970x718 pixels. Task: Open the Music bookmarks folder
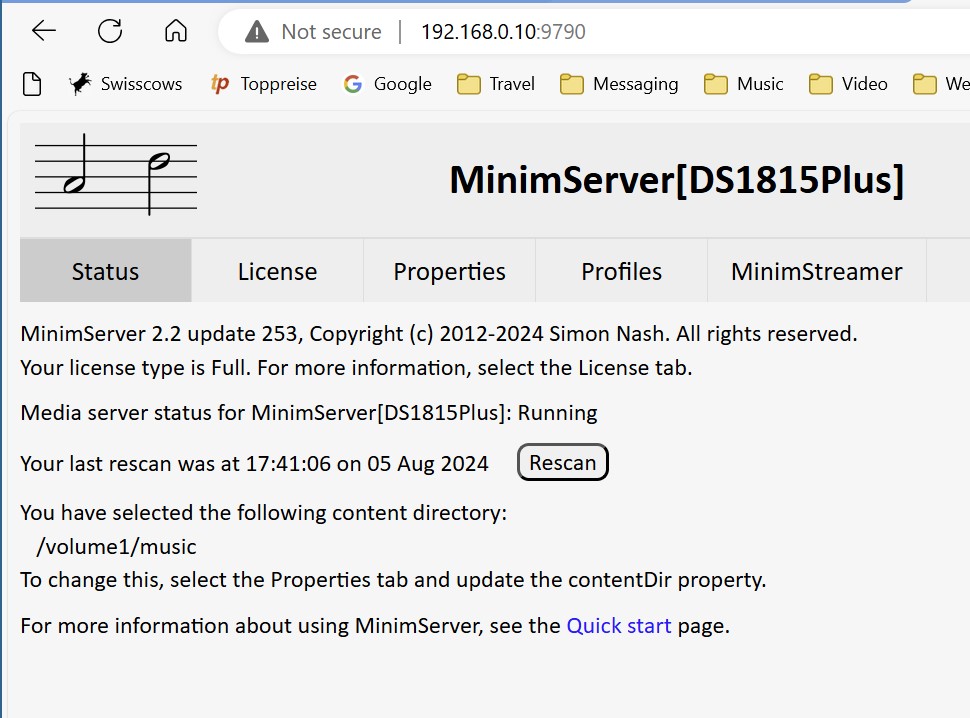tap(744, 83)
